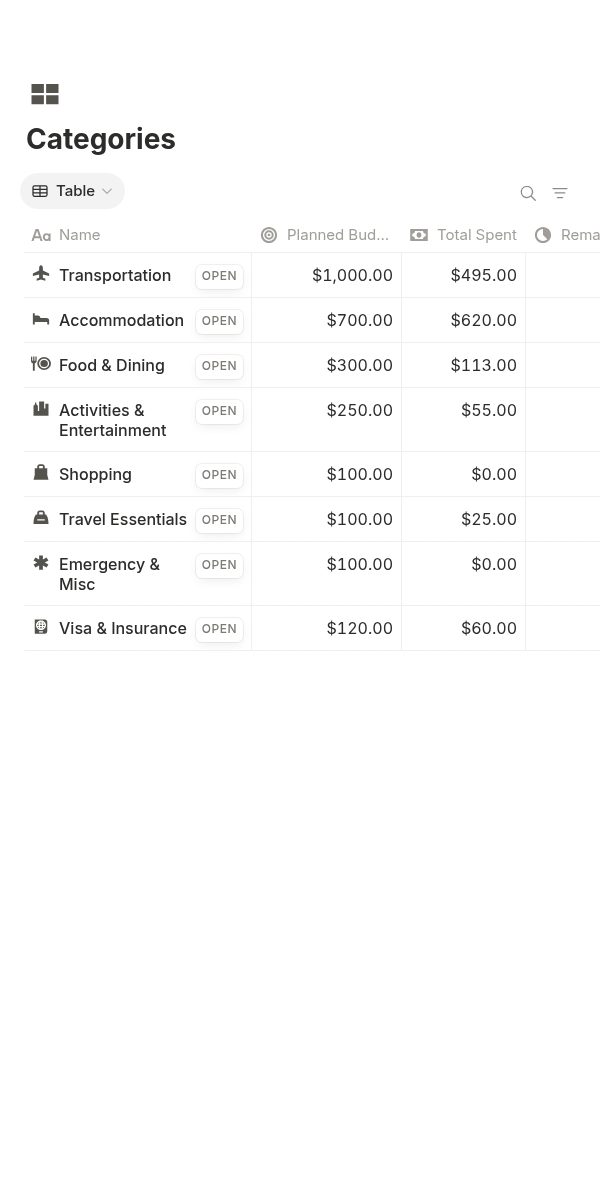The image size is (600, 1200).
Task: Click the Food & Dining utensils icon
Action: [x=41, y=364]
